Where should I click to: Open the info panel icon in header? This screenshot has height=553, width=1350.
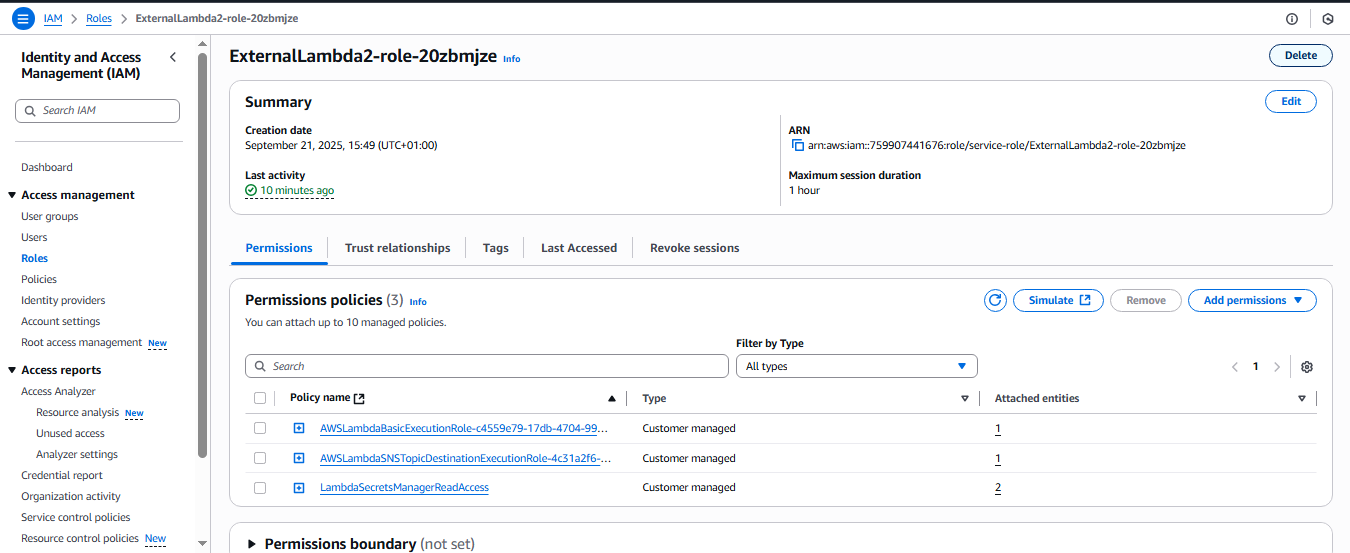click(x=1292, y=19)
